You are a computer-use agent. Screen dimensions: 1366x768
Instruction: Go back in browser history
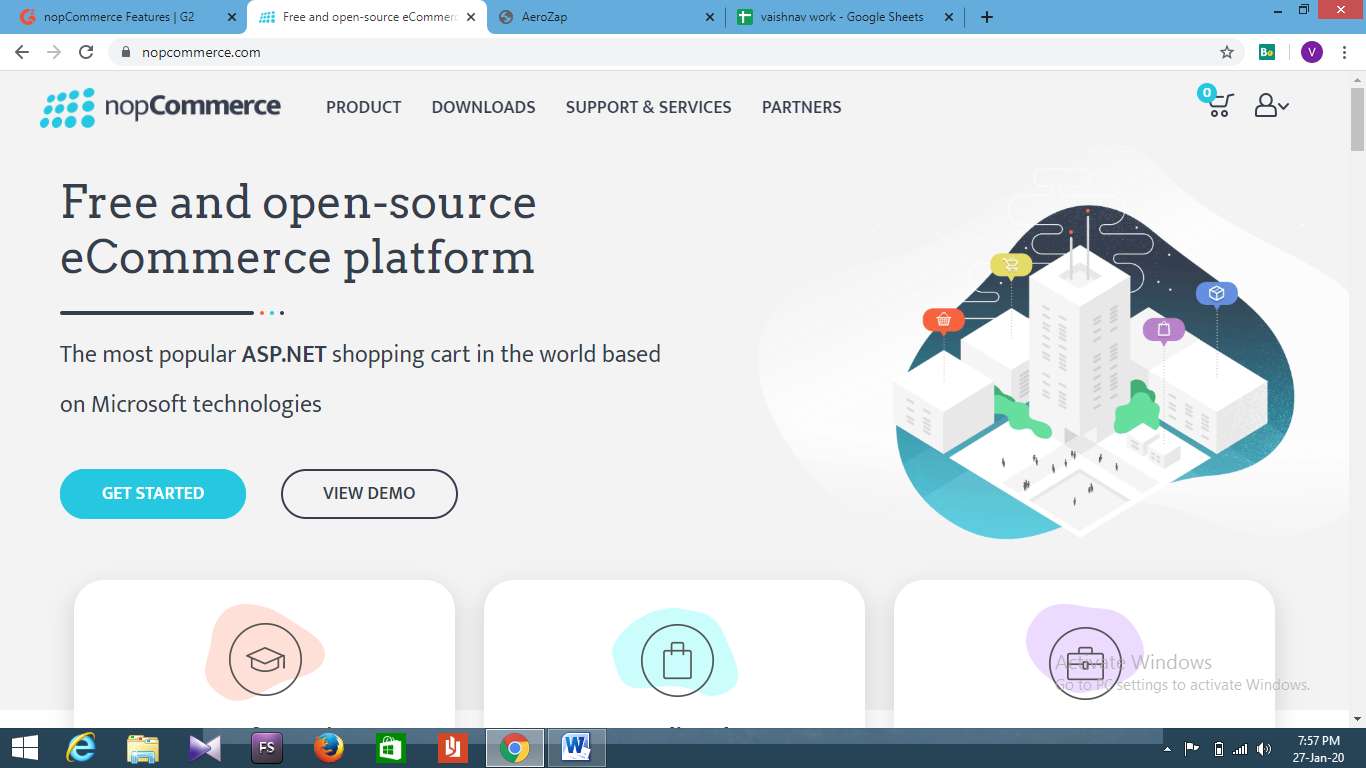pos(22,52)
